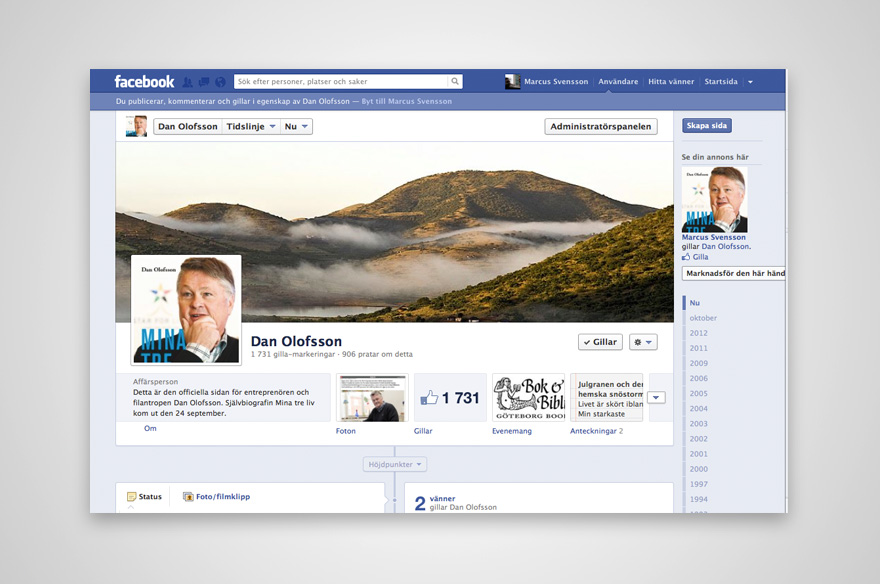Select the Status tab

pos(145,496)
